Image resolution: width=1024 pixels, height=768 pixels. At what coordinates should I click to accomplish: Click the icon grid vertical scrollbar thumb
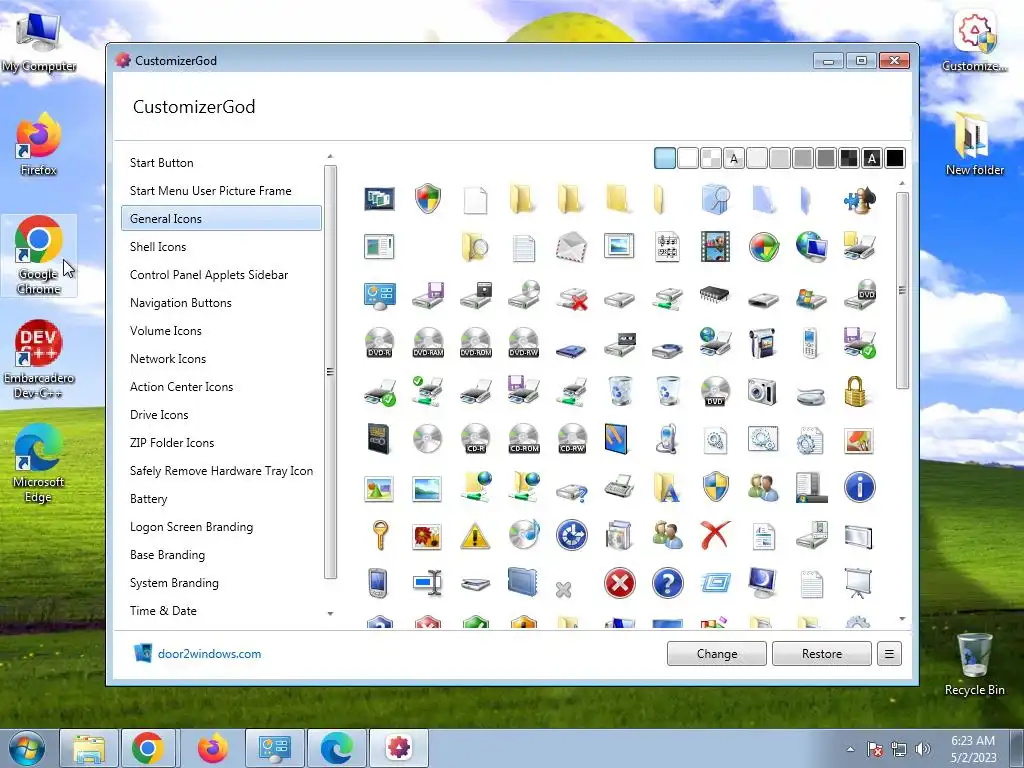coord(902,290)
